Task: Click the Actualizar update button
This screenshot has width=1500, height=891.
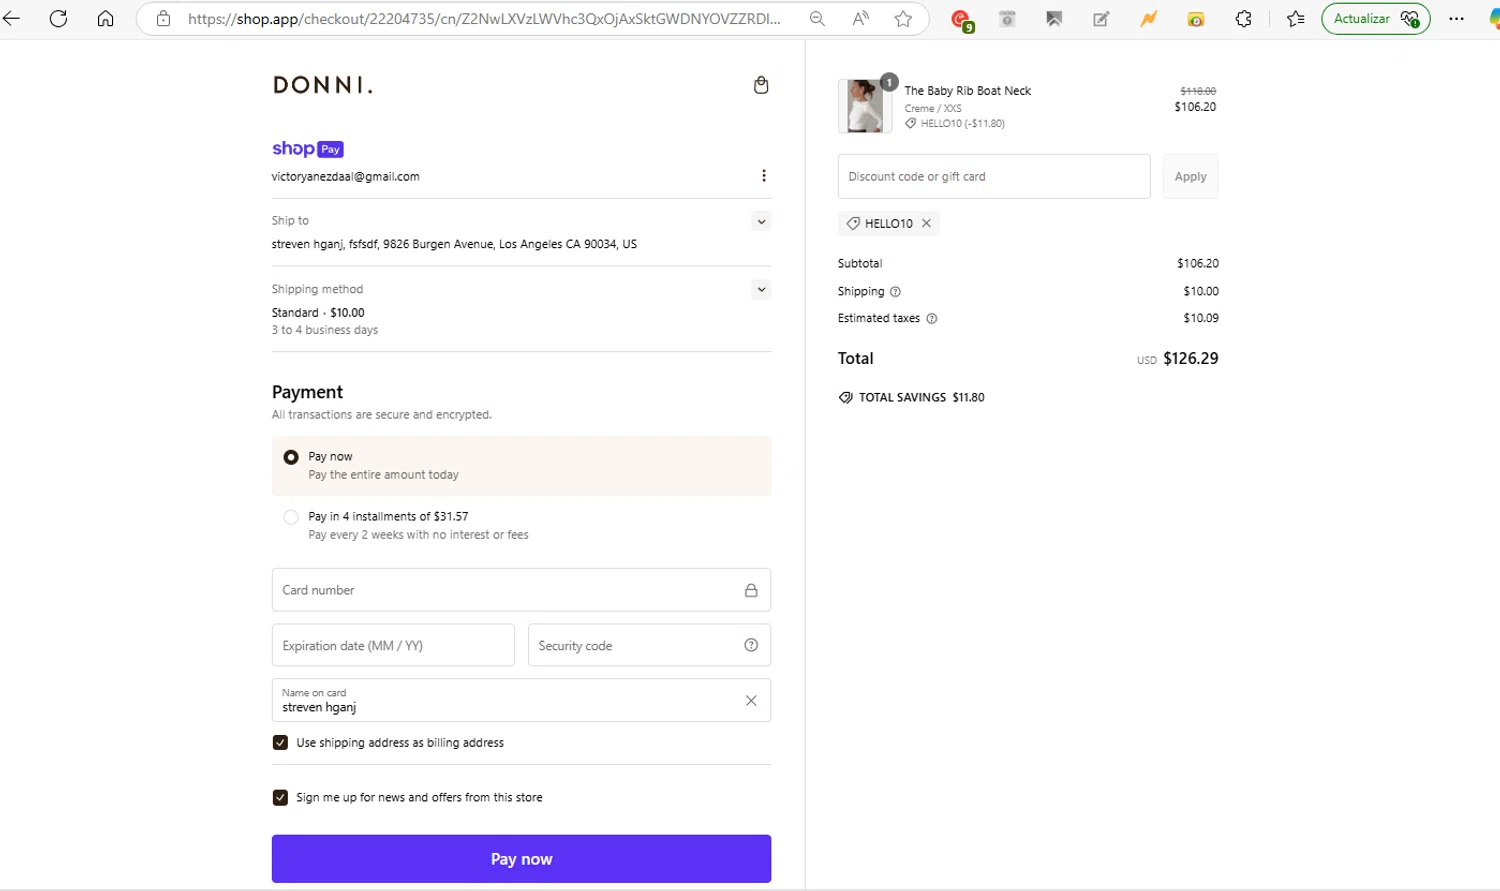Action: (x=1375, y=19)
